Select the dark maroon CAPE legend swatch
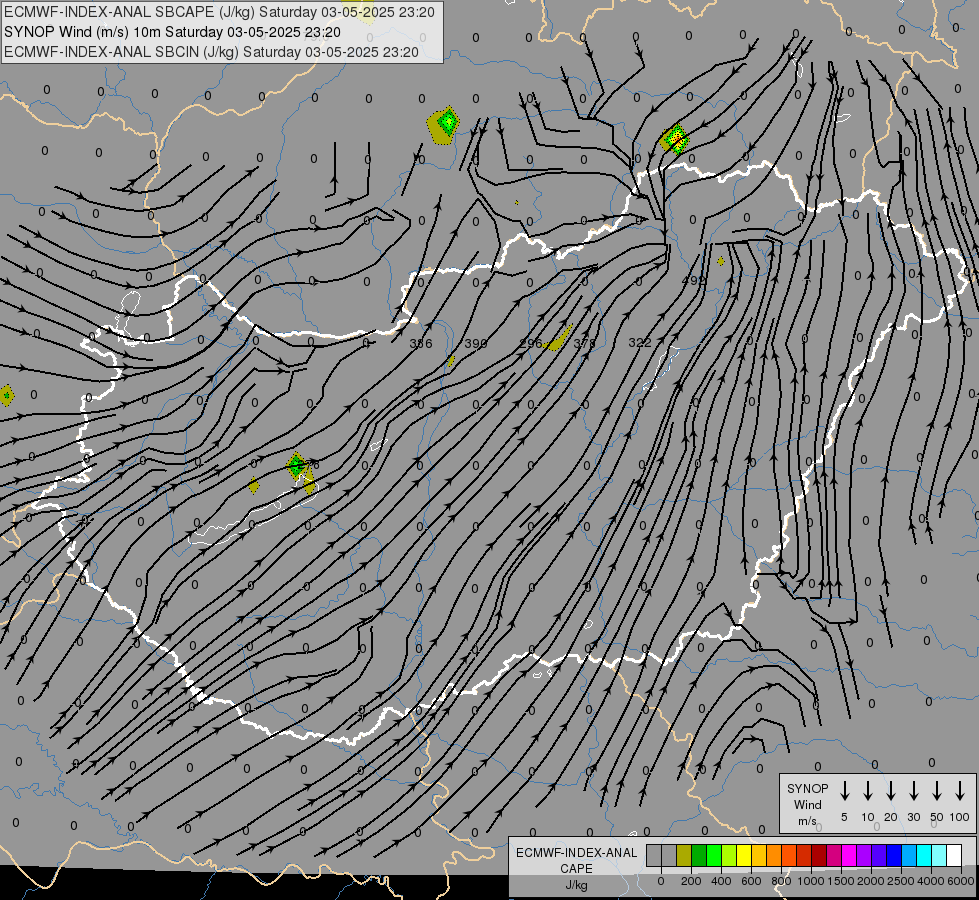The width and height of the screenshot is (979, 900). [819, 856]
